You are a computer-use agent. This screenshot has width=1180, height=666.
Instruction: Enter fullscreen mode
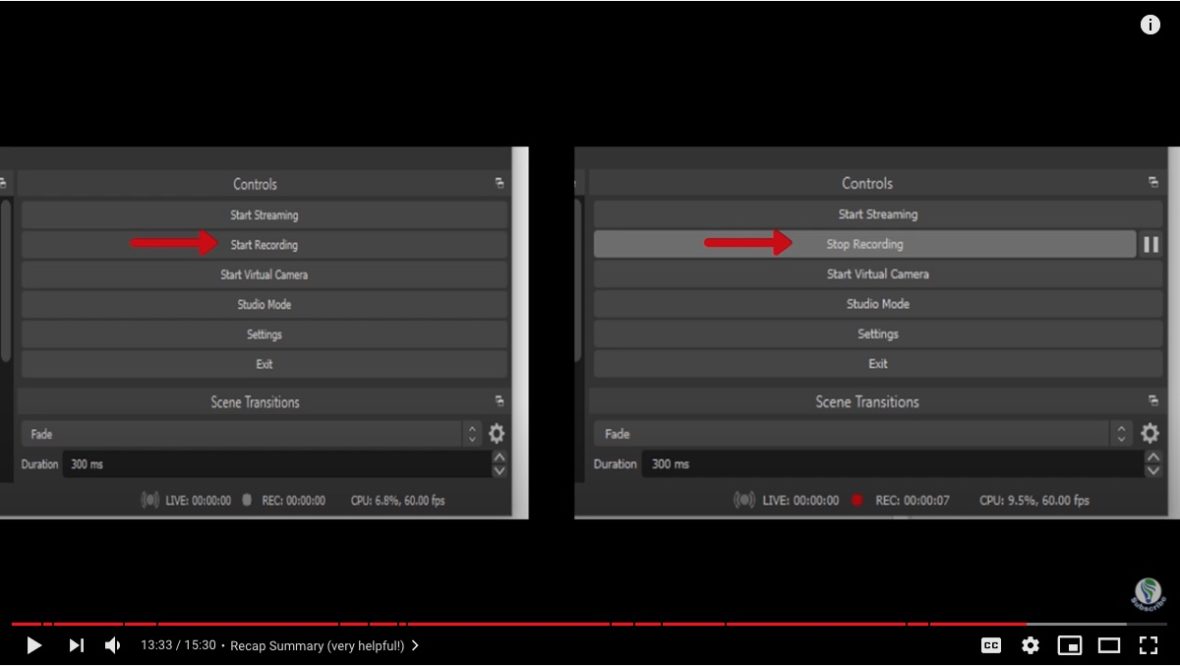click(1148, 645)
